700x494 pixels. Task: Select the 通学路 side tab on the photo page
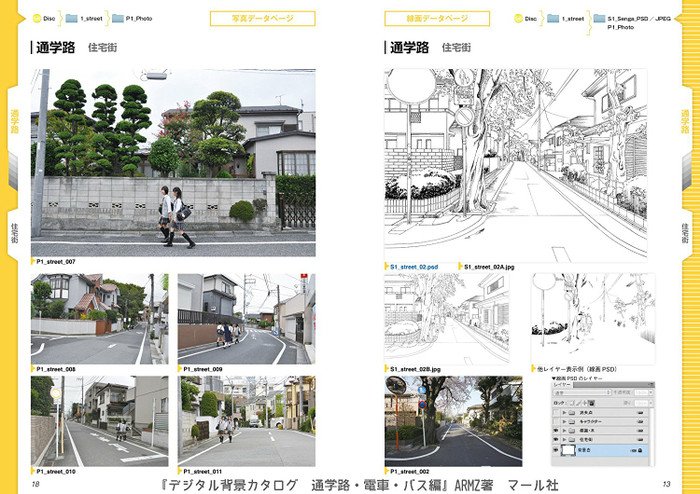pos(14,128)
